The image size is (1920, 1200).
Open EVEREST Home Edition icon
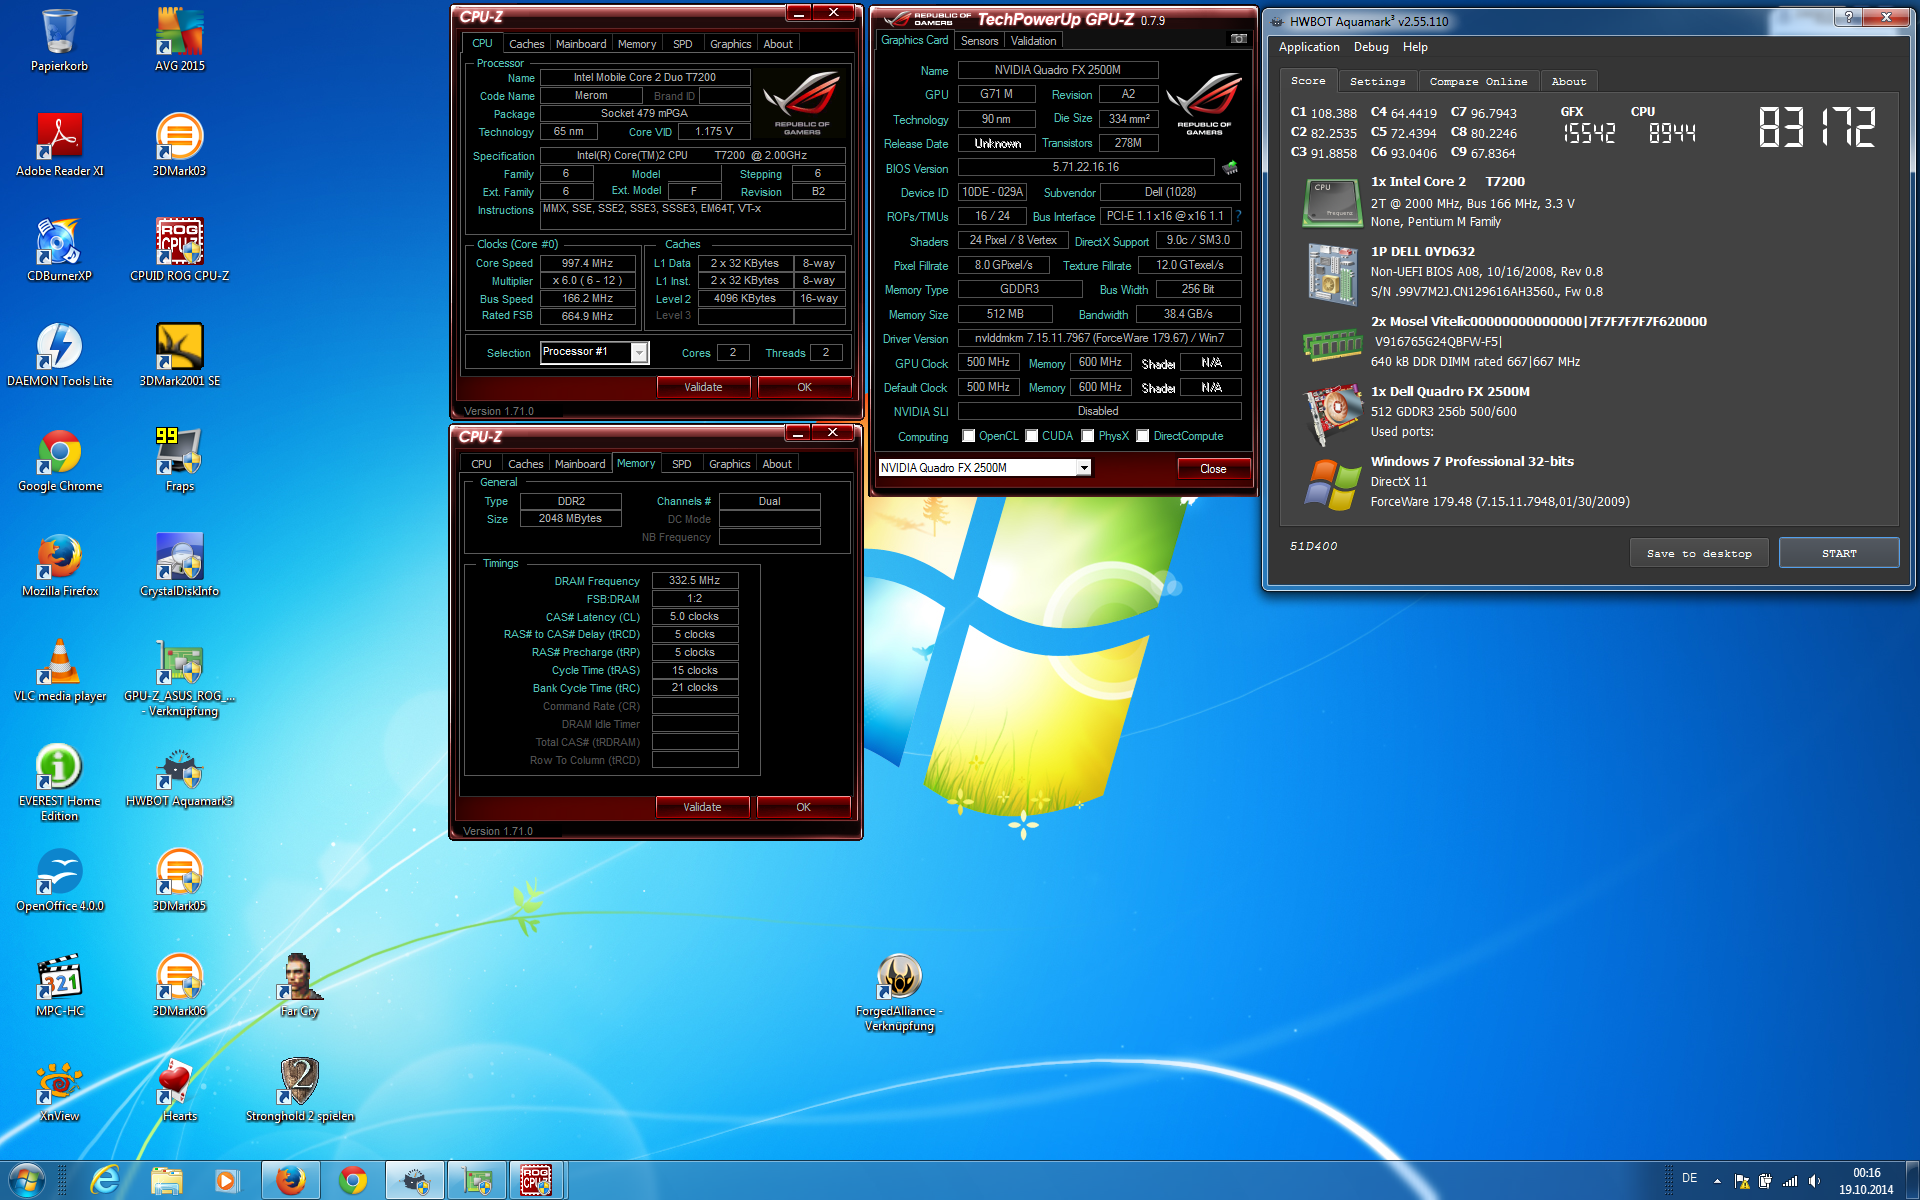tap(60, 782)
